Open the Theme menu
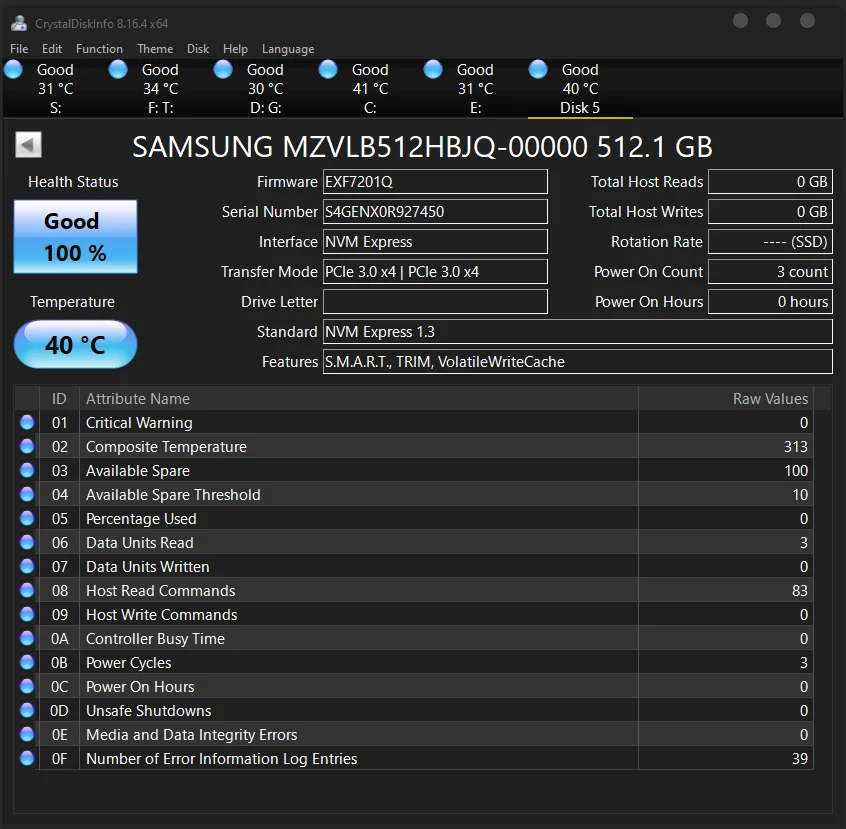This screenshot has height=829, width=846. tap(155, 49)
